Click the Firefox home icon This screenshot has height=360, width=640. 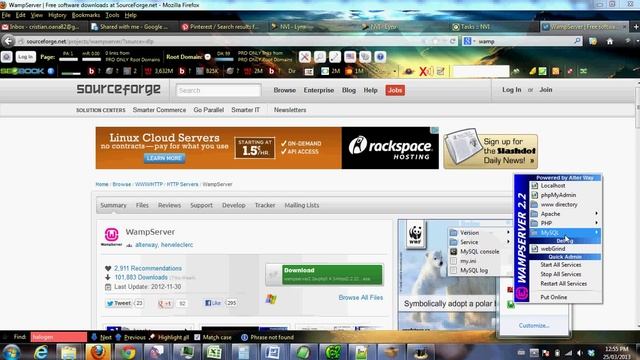tap(609, 41)
